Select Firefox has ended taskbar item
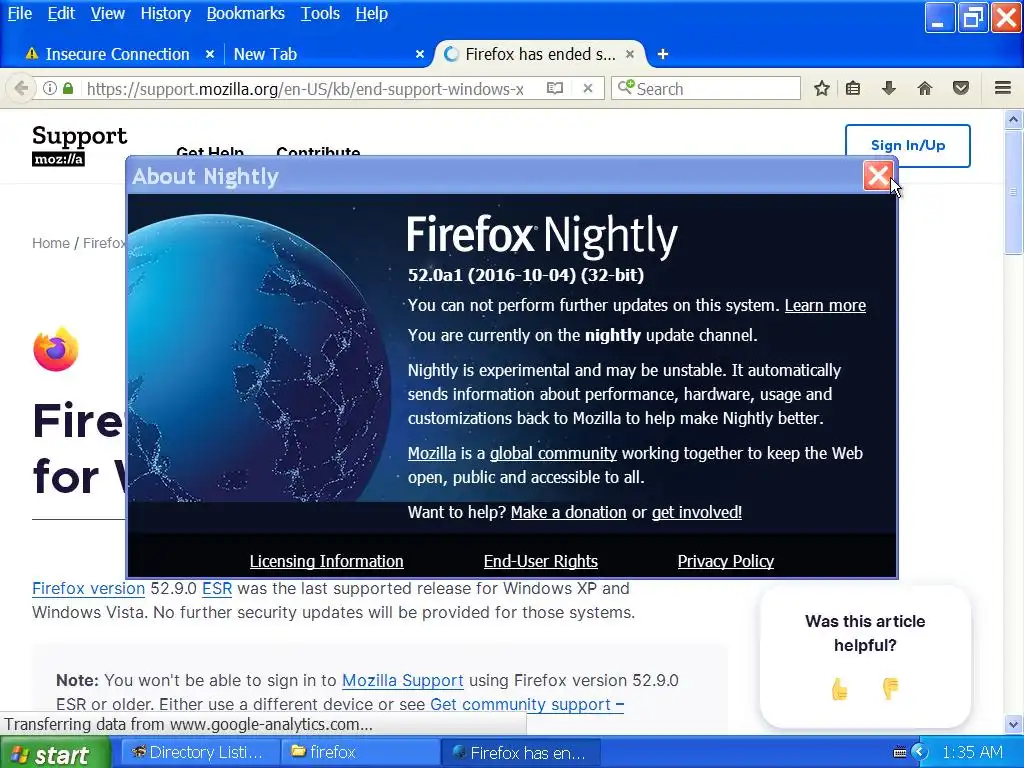This screenshot has width=1024, height=768. coord(520,752)
